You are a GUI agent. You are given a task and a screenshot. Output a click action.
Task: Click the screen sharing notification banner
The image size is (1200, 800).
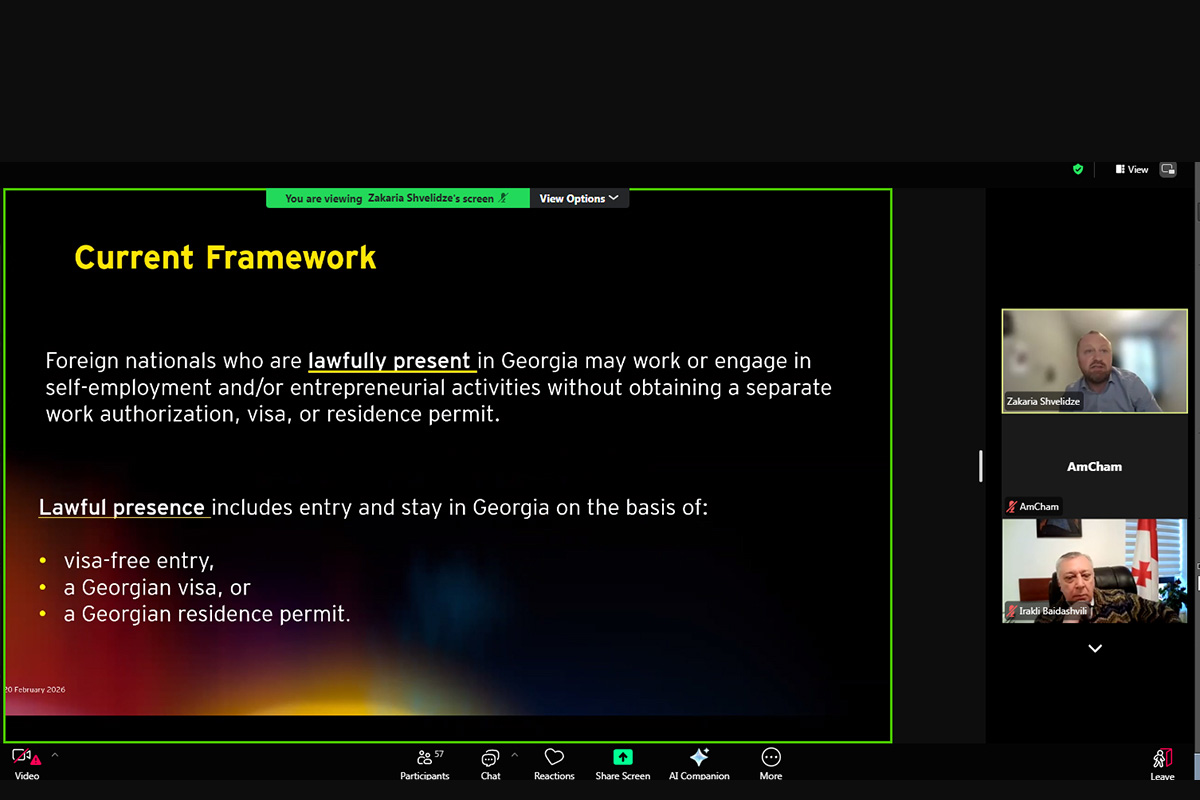pyautogui.click(x=397, y=198)
